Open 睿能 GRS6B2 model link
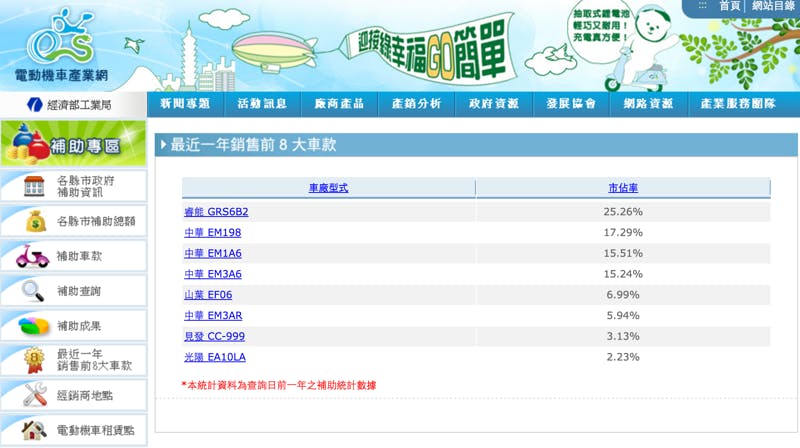The width and height of the screenshot is (800, 448). point(216,212)
